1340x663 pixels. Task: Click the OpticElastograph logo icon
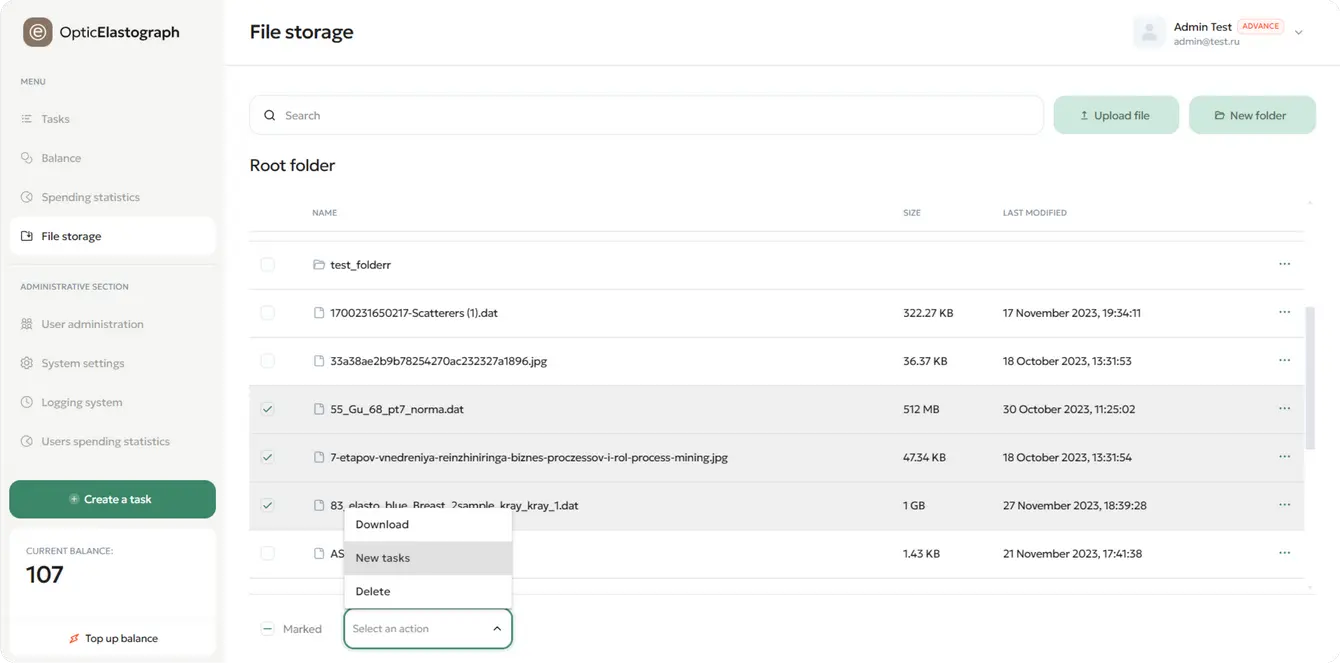tap(37, 32)
